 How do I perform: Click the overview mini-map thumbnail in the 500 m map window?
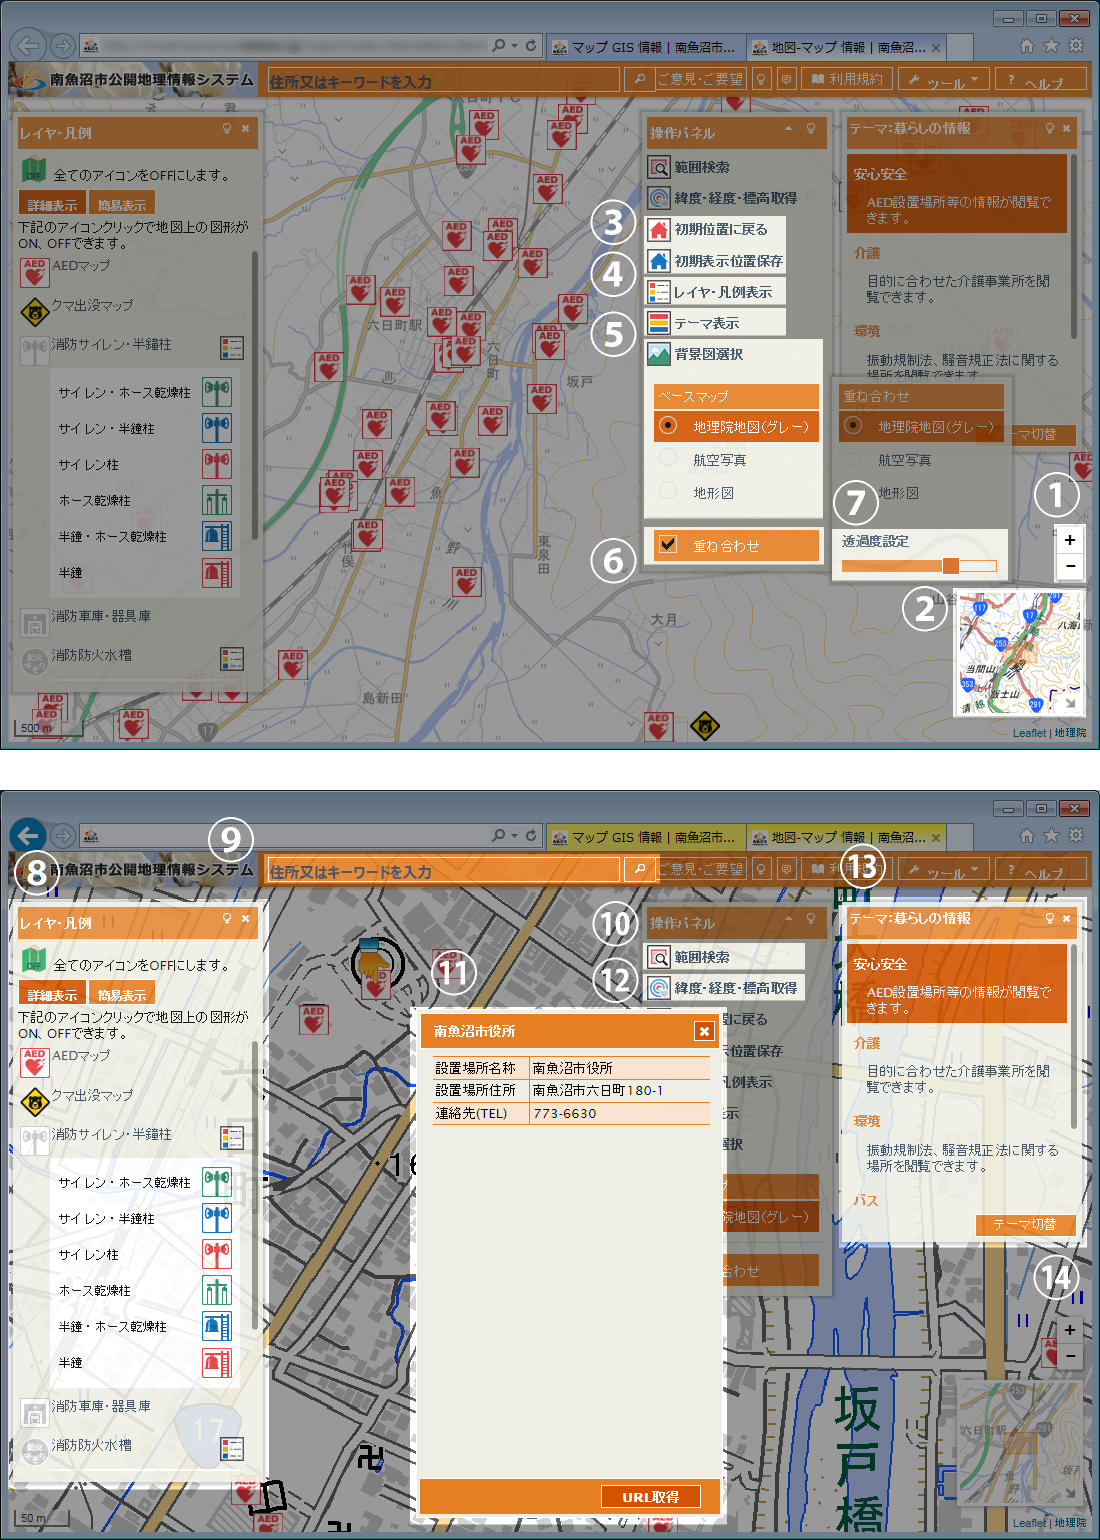coord(1018,652)
